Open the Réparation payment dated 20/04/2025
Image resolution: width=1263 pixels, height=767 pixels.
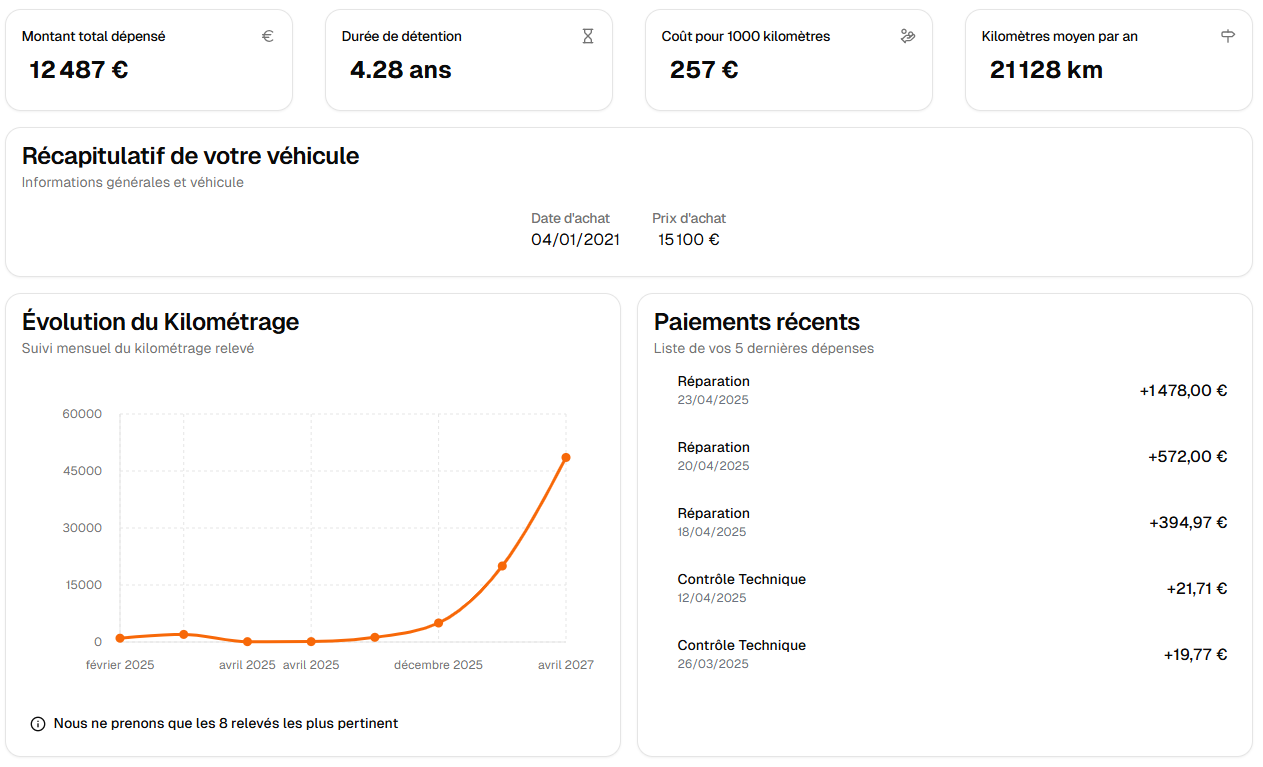point(713,456)
